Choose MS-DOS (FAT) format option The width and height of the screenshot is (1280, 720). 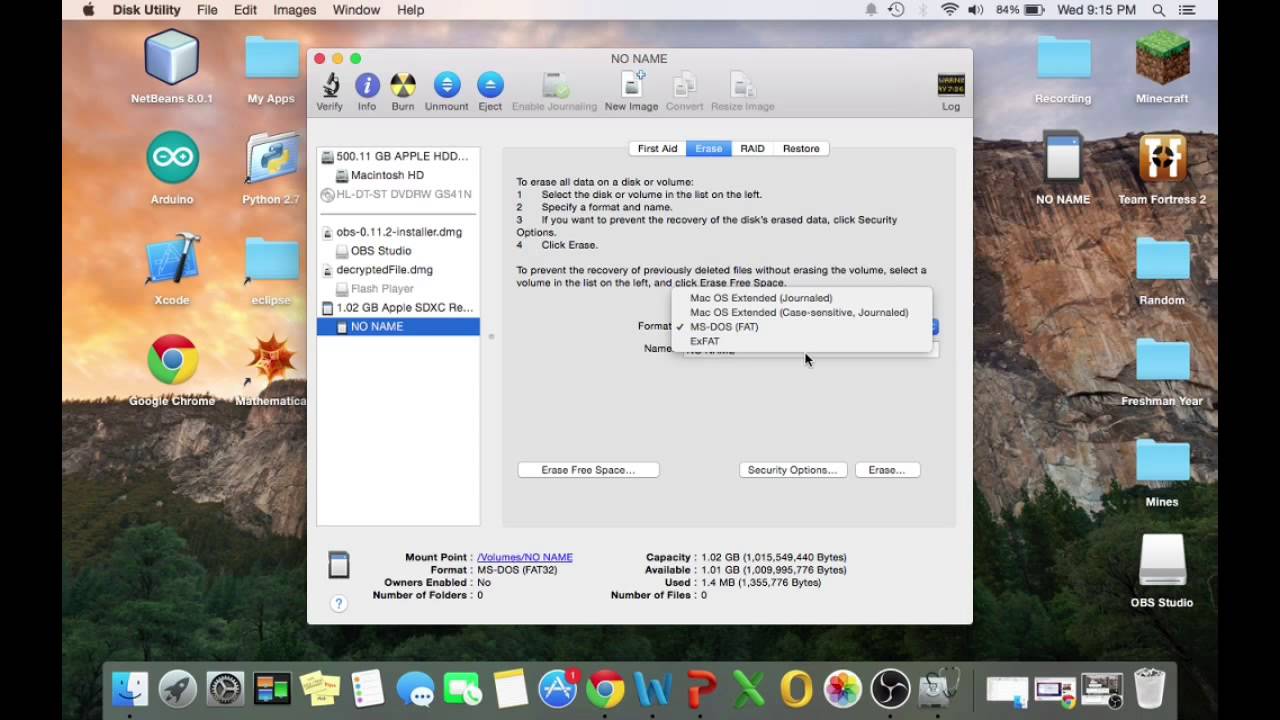[x=724, y=327]
